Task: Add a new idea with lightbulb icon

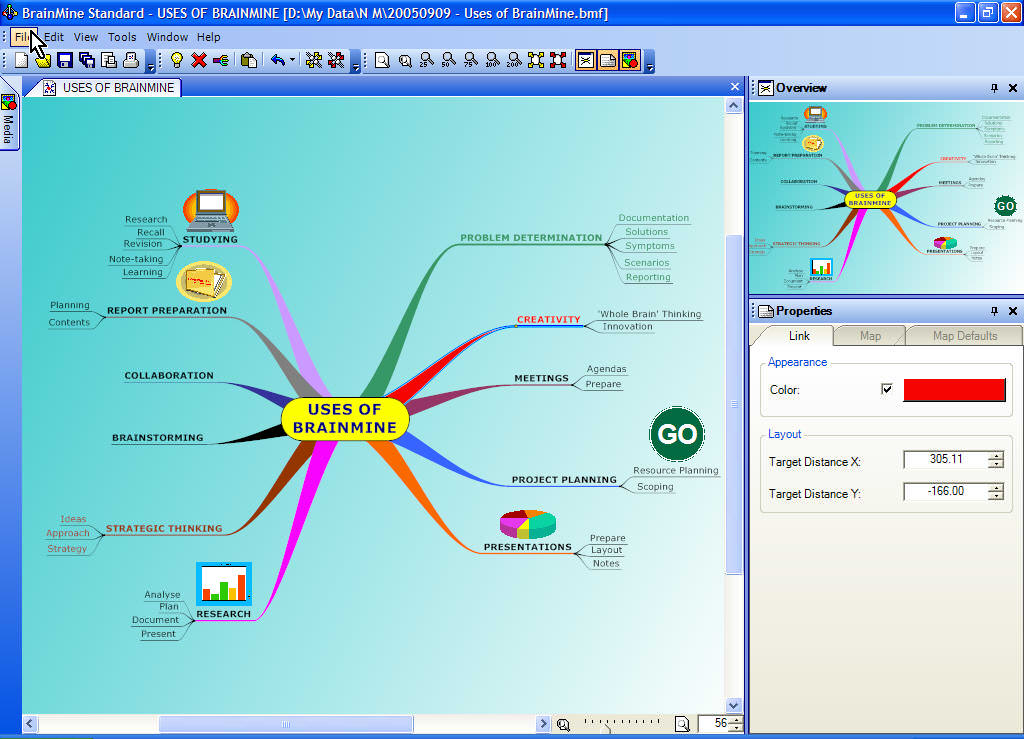Action: click(176, 61)
